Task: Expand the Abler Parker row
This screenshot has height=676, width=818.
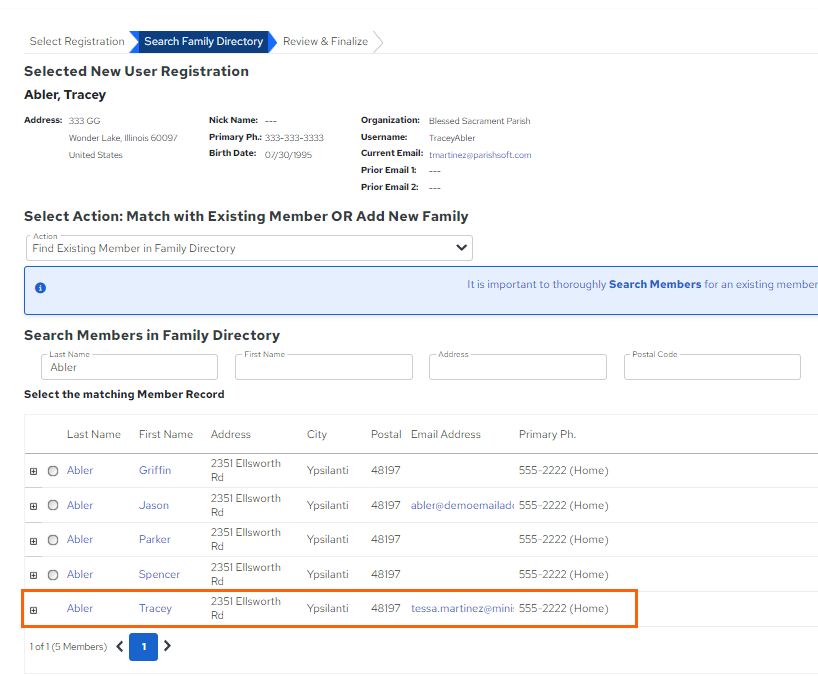Action: [x=33, y=541]
